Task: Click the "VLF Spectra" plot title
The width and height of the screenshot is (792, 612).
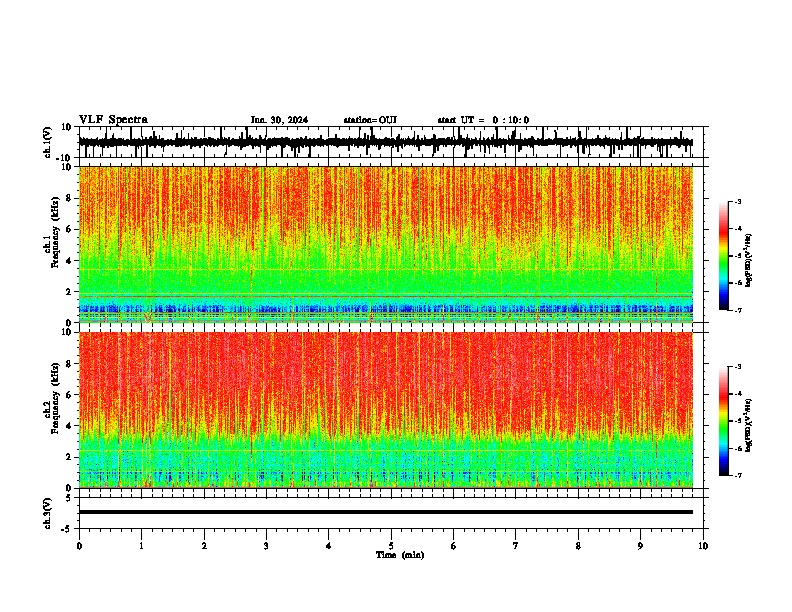Action: tap(113, 120)
